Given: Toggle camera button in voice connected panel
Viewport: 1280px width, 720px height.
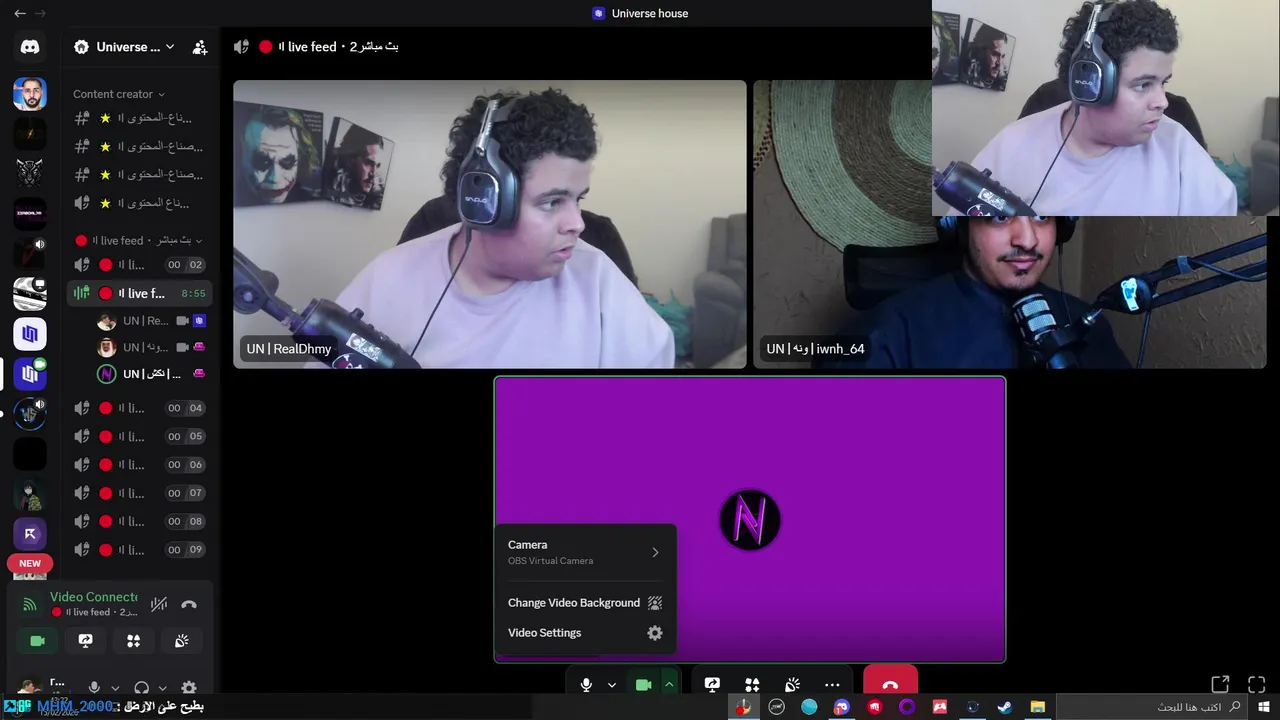Looking at the screenshot, I should pos(37,641).
